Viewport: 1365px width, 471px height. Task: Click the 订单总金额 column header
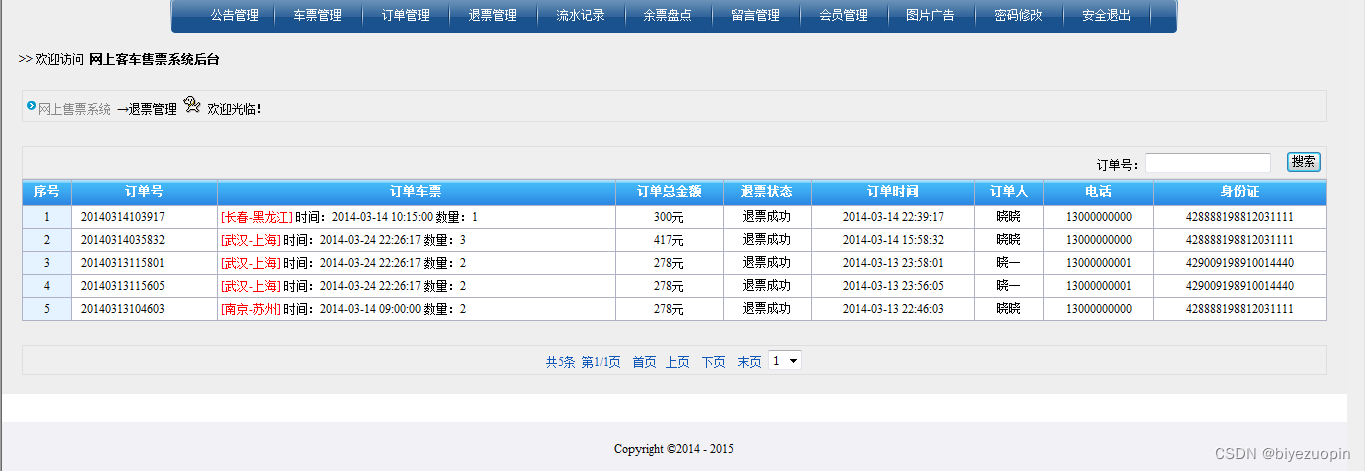pyautogui.click(x=669, y=192)
